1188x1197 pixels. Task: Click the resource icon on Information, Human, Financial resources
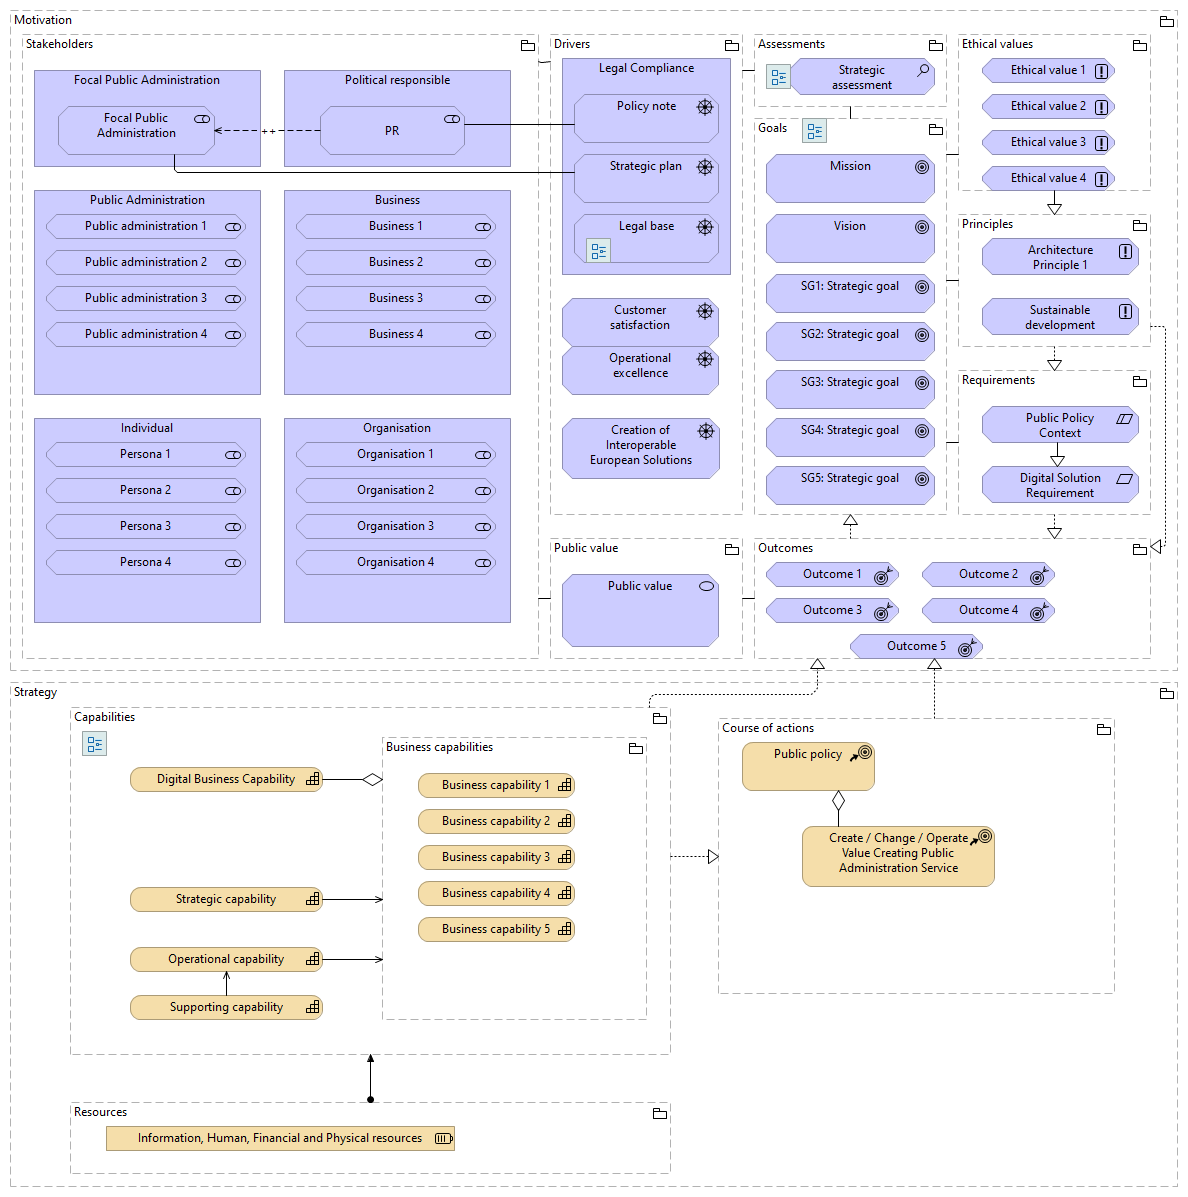pos(443,1138)
